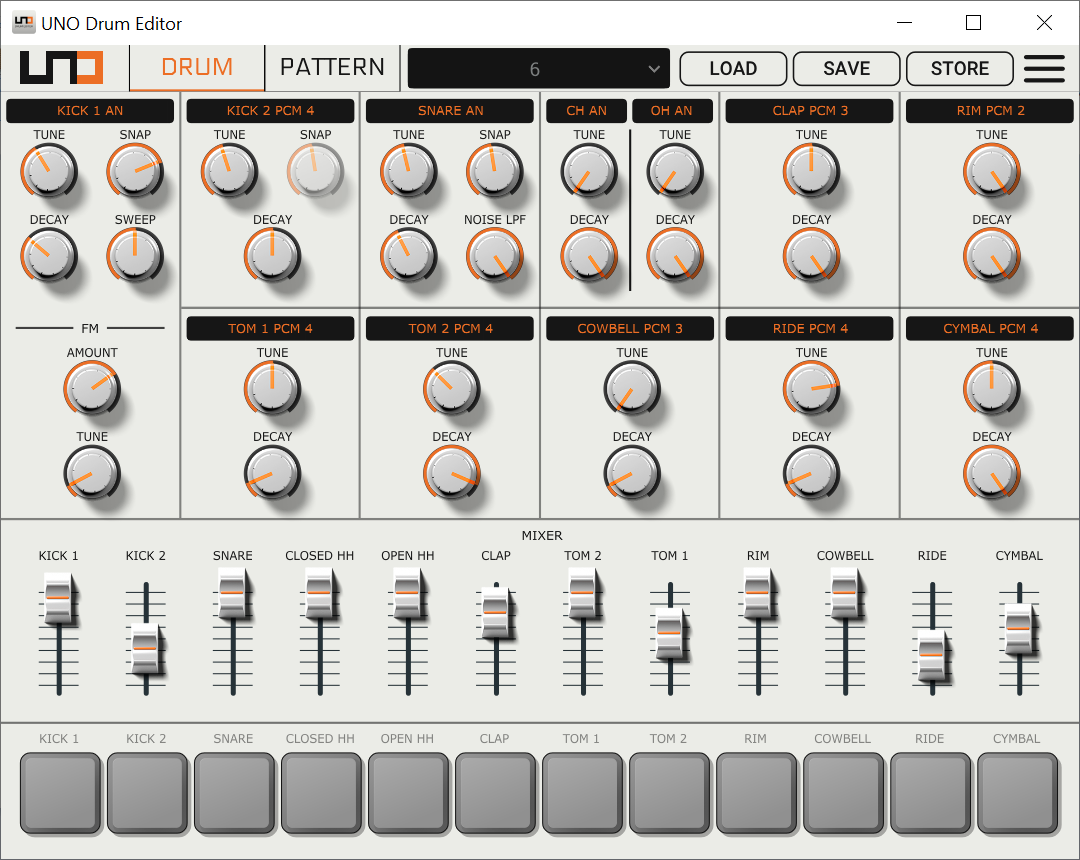Click the FM AMOUNT knob
The width and height of the screenshot is (1080, 860).
[92, 388]
